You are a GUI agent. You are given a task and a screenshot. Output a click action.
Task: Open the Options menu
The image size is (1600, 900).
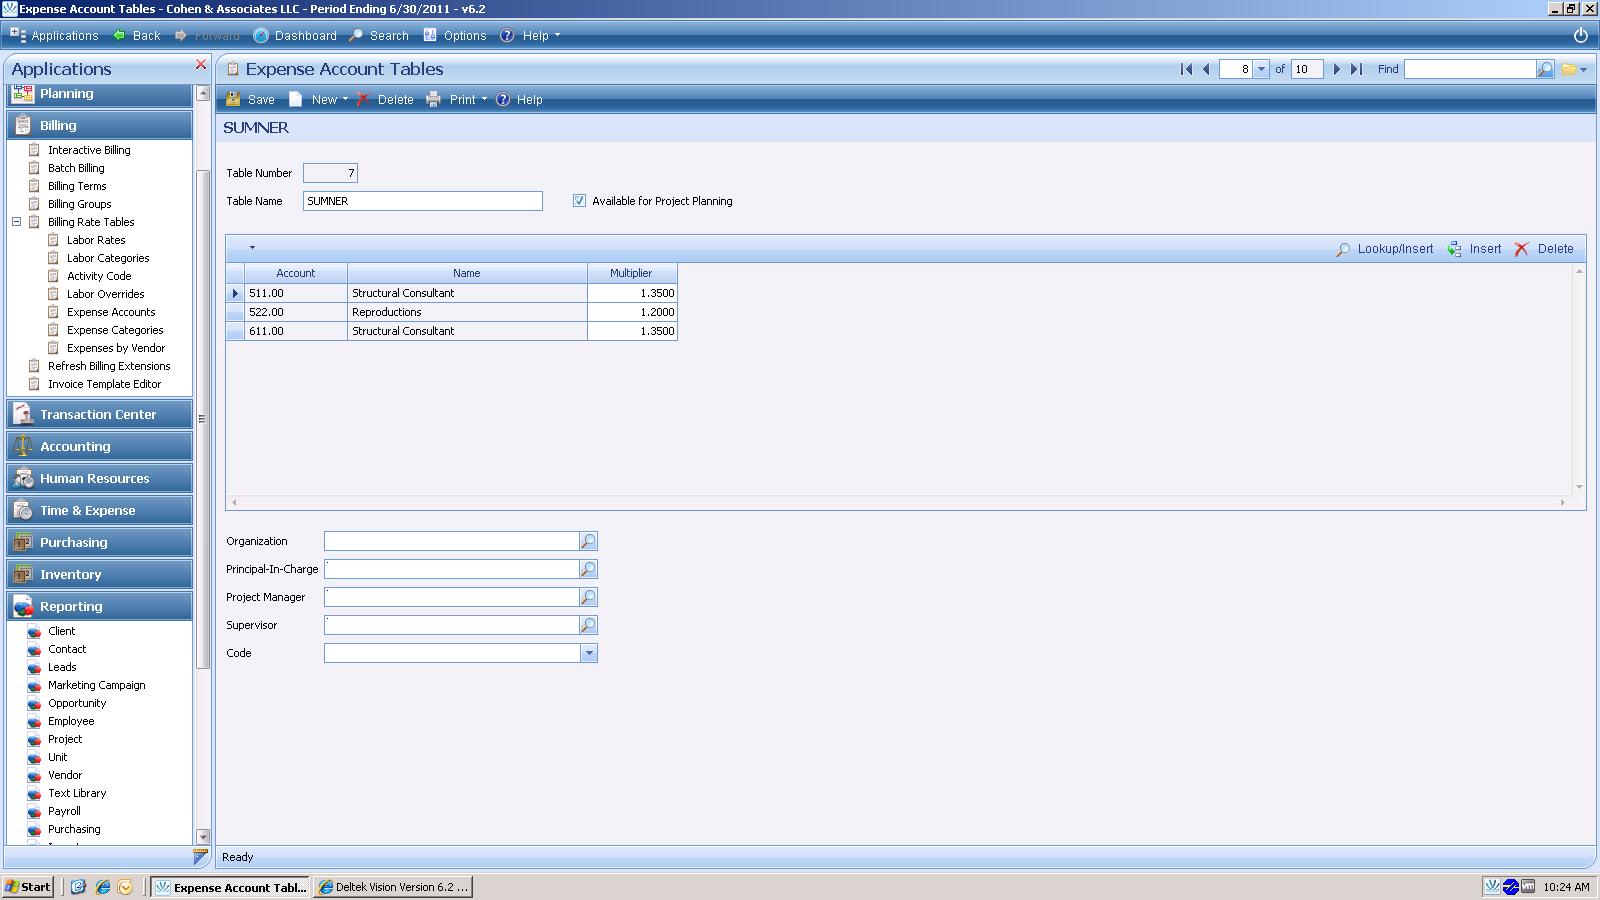pyautogui.click(x=455, y=35)
